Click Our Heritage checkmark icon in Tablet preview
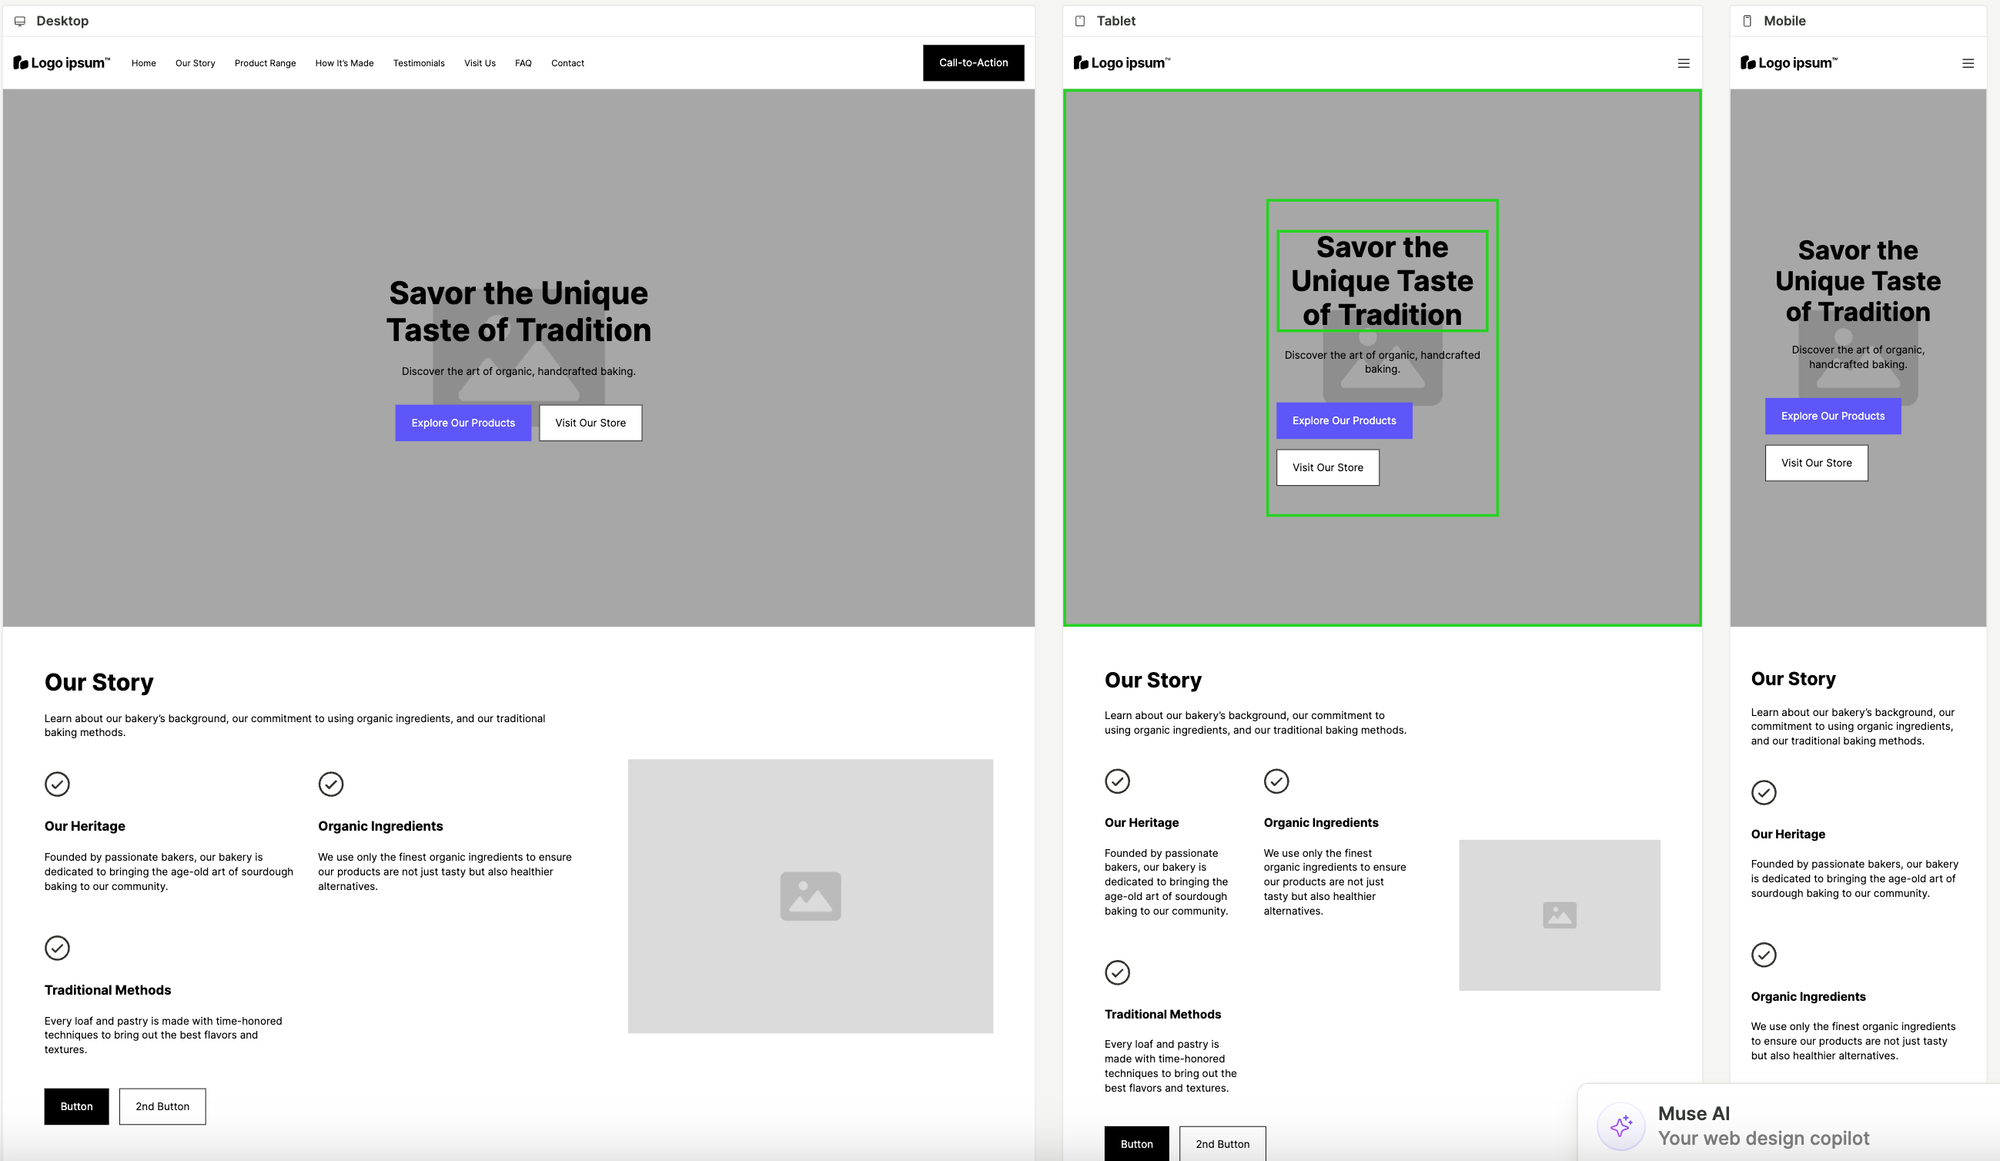Screen dimensions: 2000x1161 pos(1117,781)
